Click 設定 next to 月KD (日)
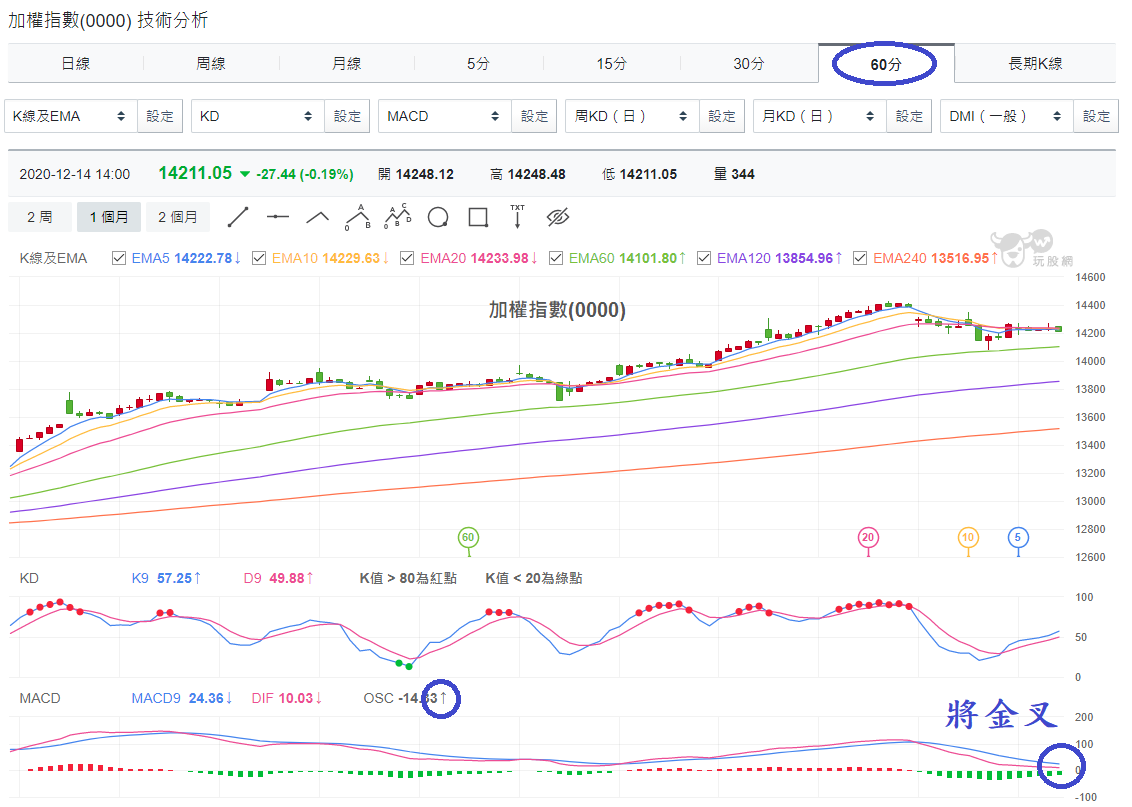Viewport: 1132px width, 807px height. click(909, 116)
